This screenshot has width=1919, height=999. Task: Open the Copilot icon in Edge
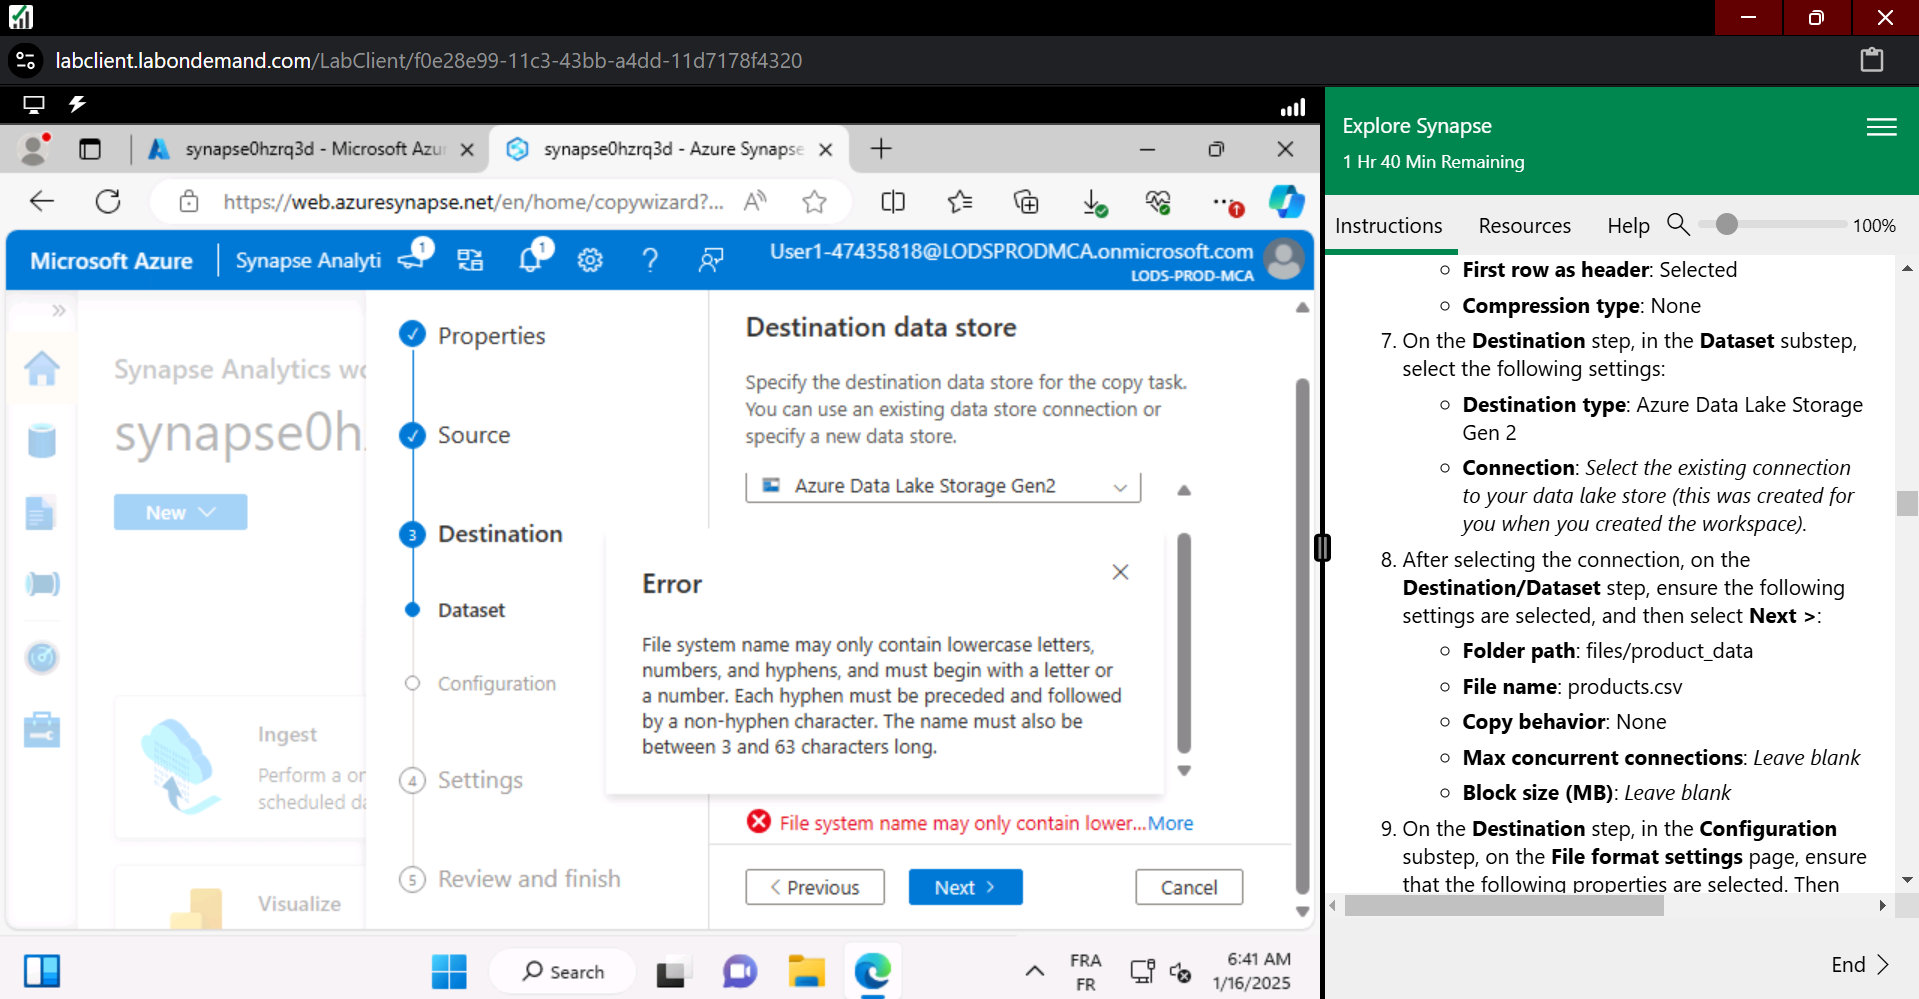coord(1287,201)
